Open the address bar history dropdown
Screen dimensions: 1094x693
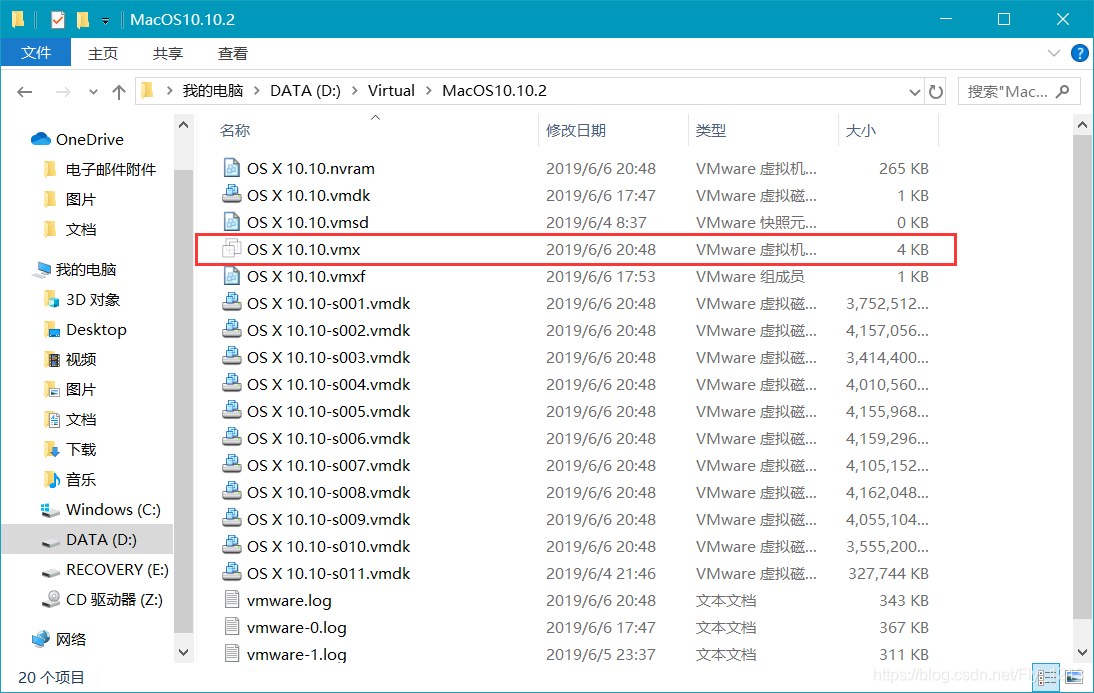[915, 92]
